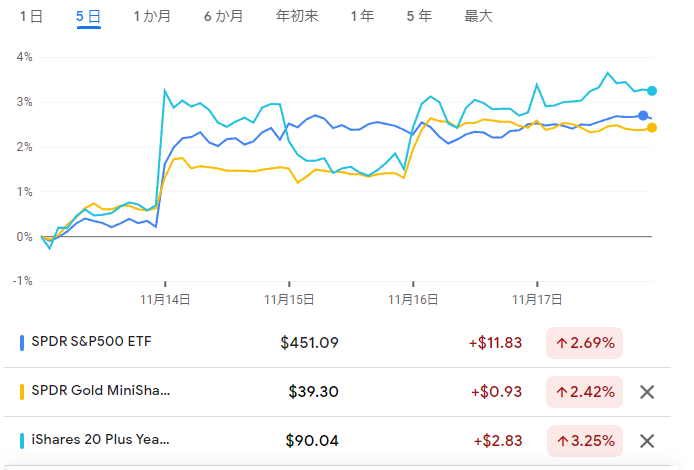Click the blue endpoint dot on chart
Viewport: 694px width, 470px height.
pyautogui.click(x=643, y=116)
